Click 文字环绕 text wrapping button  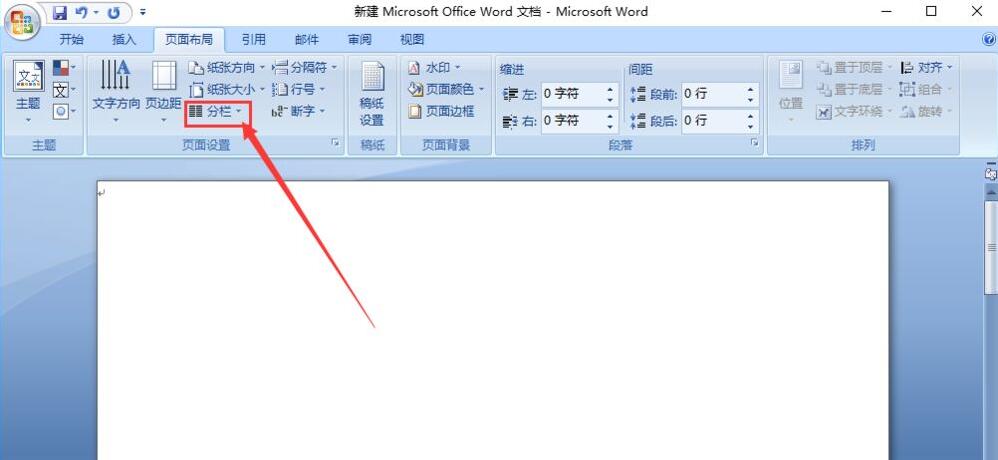[x=855, y=112]
